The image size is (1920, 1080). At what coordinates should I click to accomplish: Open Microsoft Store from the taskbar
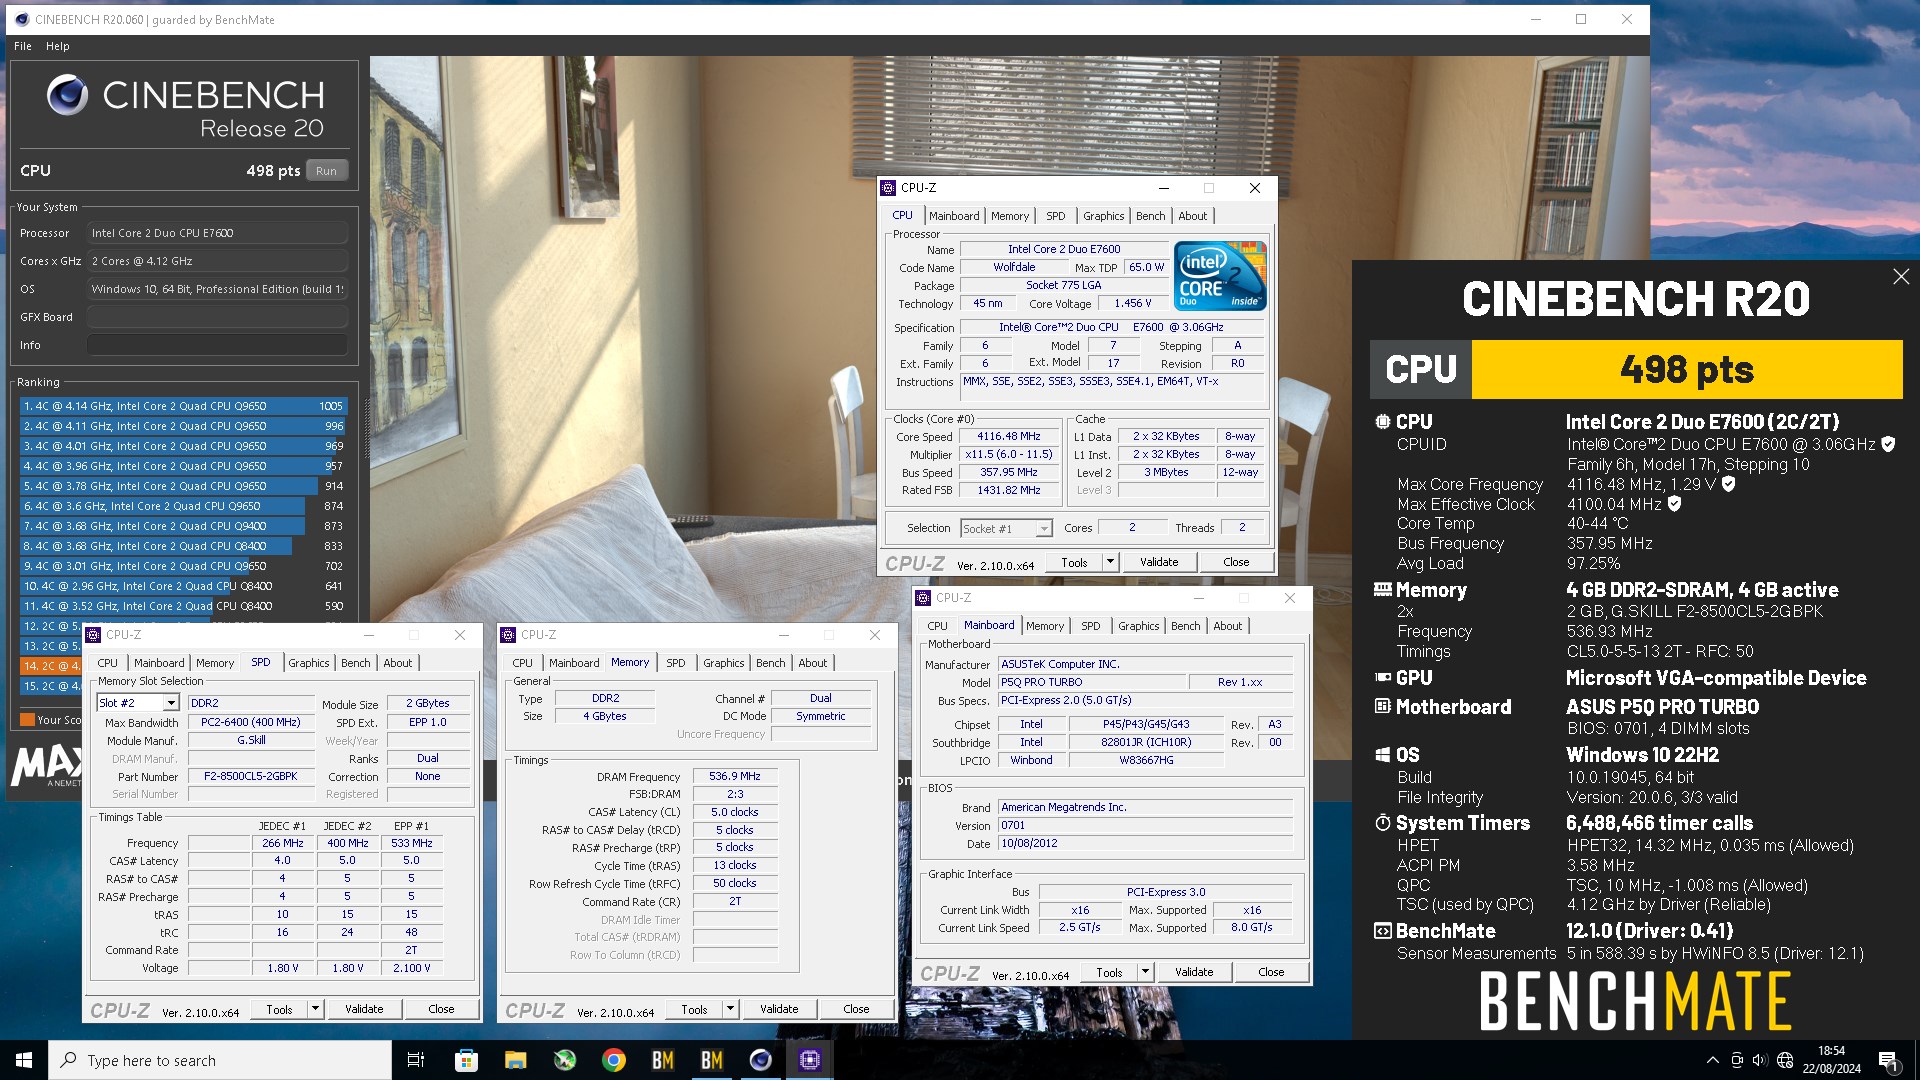point(466,1060)
